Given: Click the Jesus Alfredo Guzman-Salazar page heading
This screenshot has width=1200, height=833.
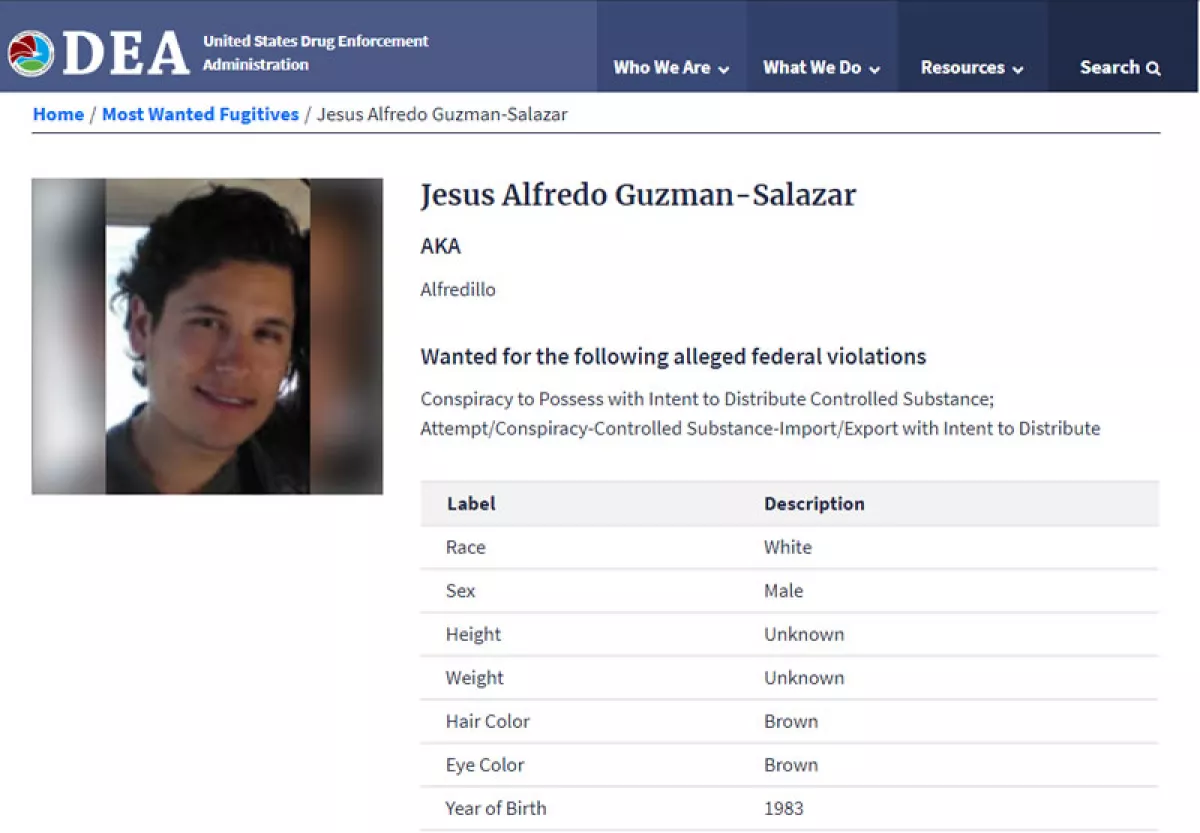Looking at the screenshot, I should (x=638, y=195).
